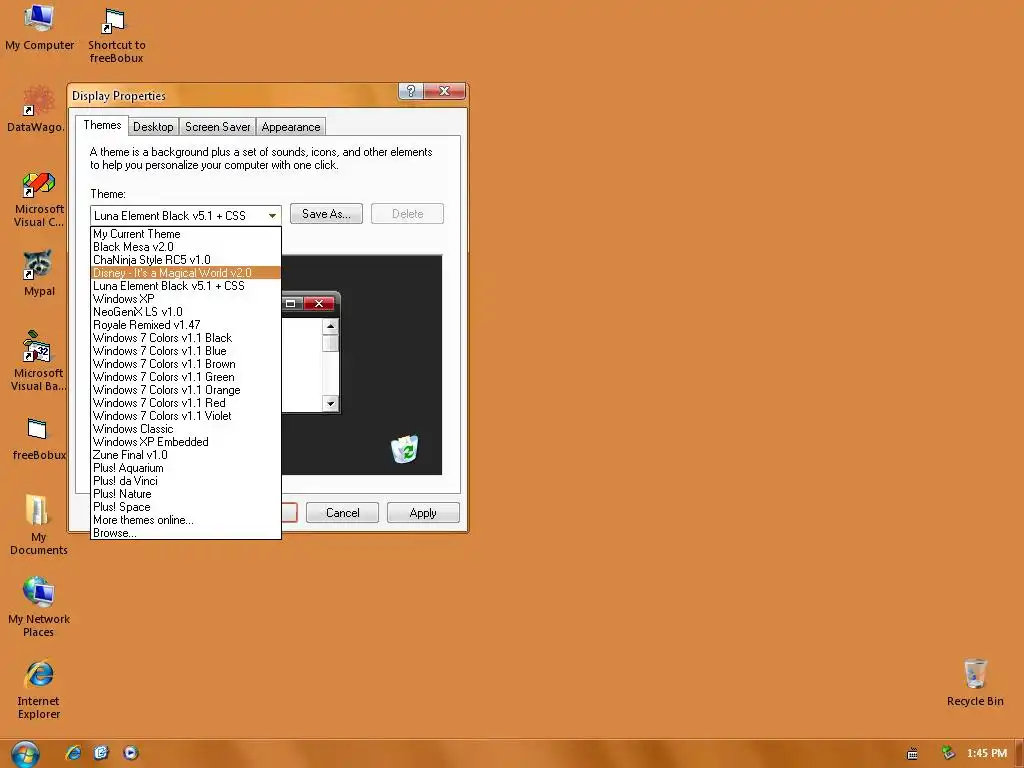Select the My Network Places icon
The image size is (1024, 768).
tap(39, 607)
